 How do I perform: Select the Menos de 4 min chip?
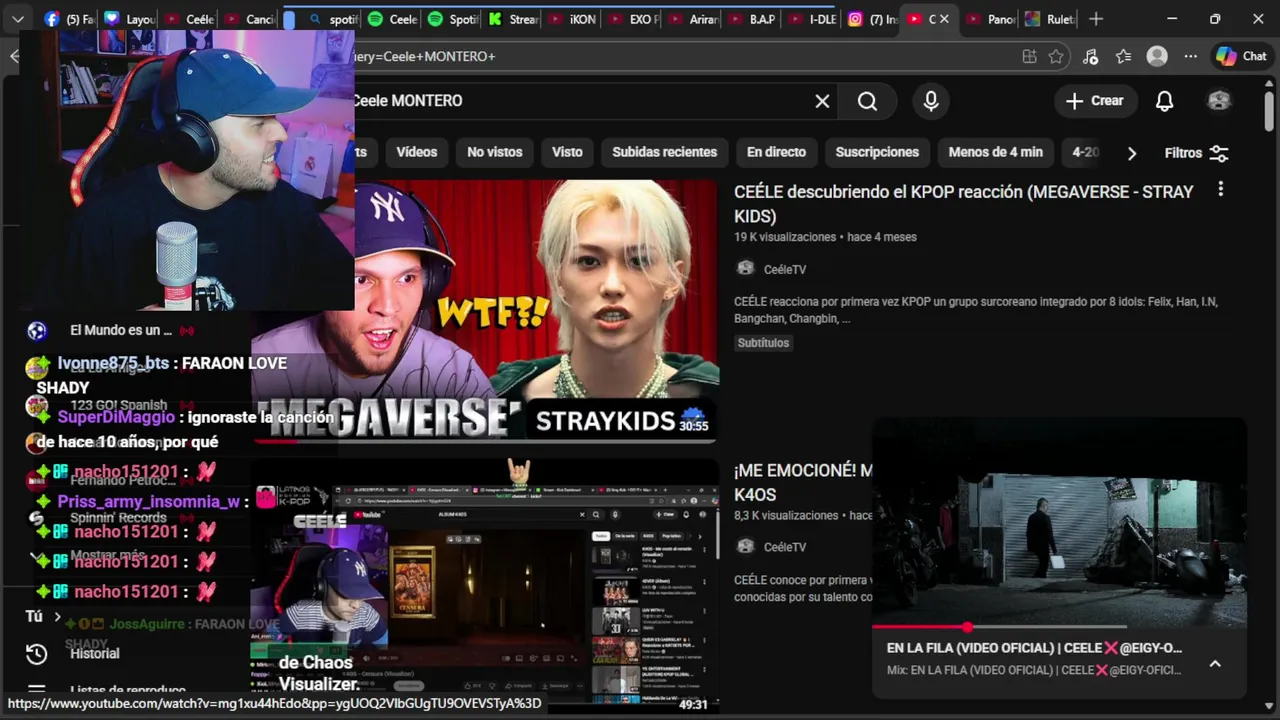coord(995,152)
